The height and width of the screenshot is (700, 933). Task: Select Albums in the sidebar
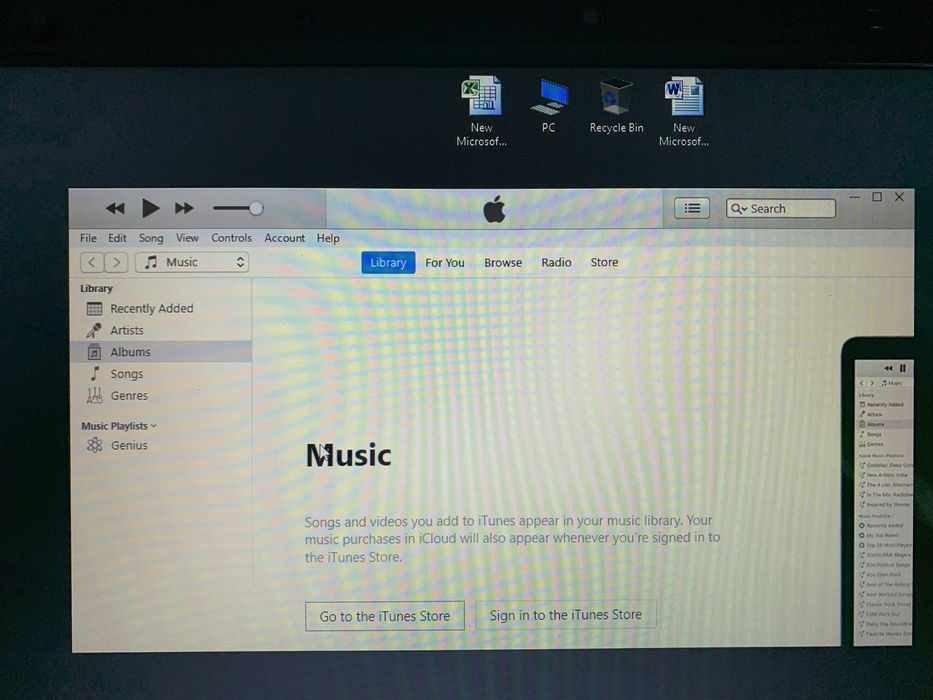pyautogui.click(x=161, y=352)
